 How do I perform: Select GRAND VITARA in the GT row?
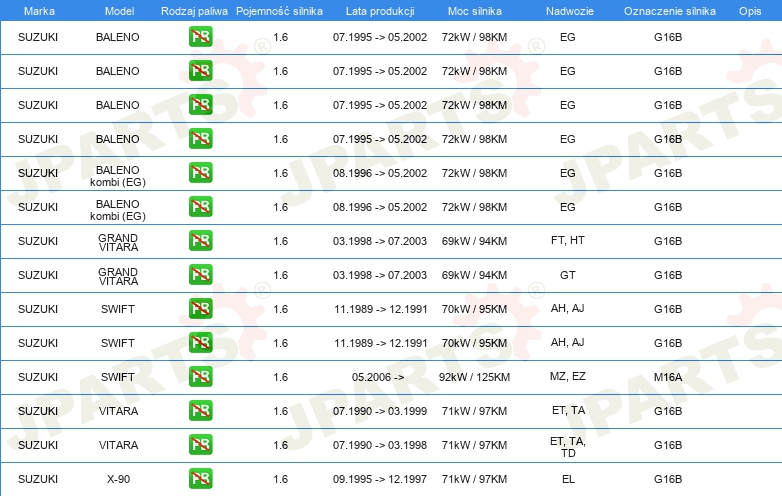118,276
